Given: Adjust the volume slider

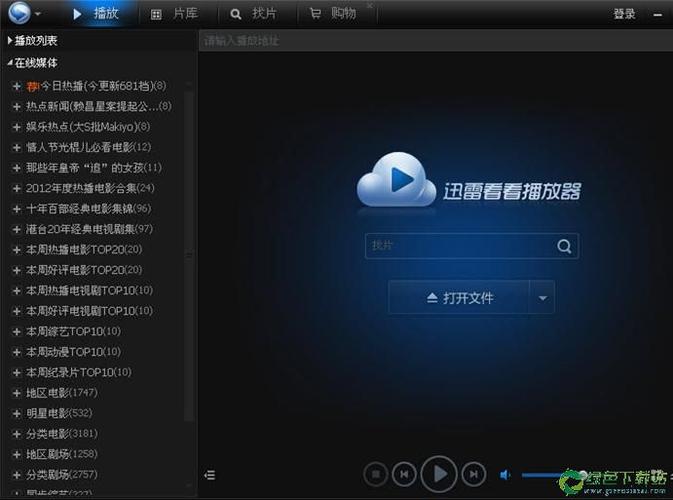Looking at the screenshot, I should [x=554, y=475].
